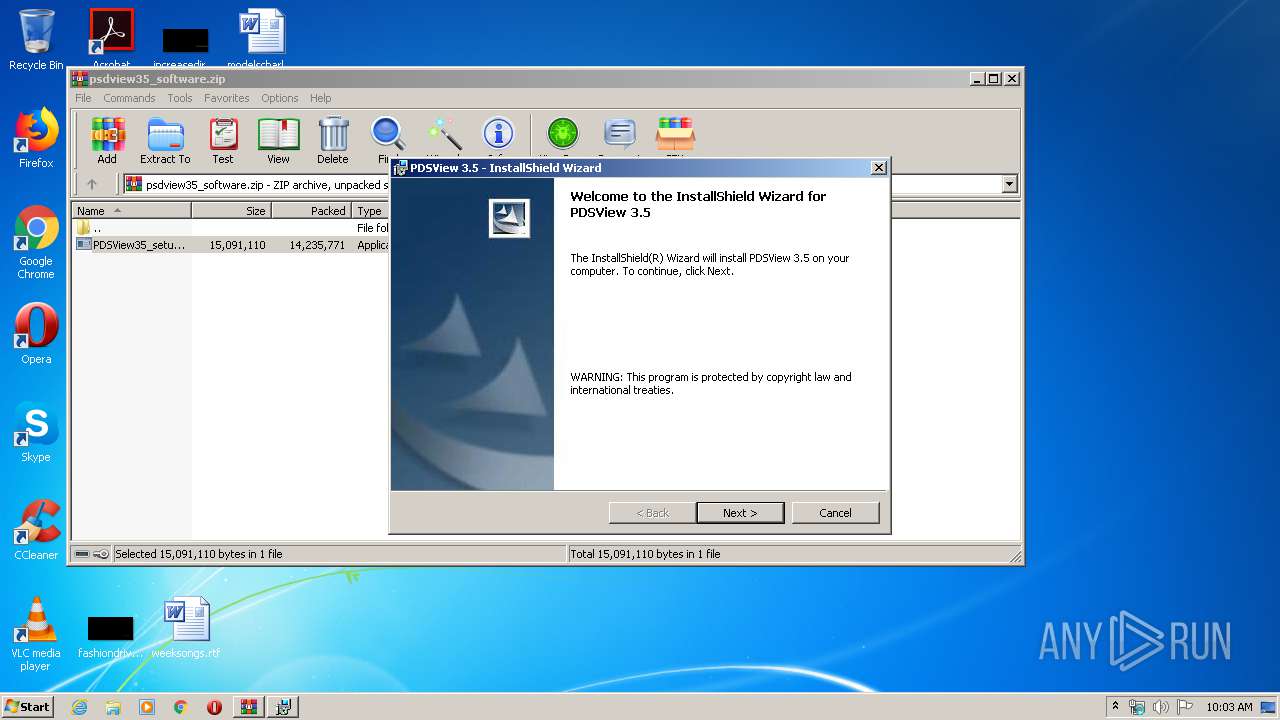Open Acrobat desktop shortcut
Screen dimensions: 1280x720
(x=111, y=40)
